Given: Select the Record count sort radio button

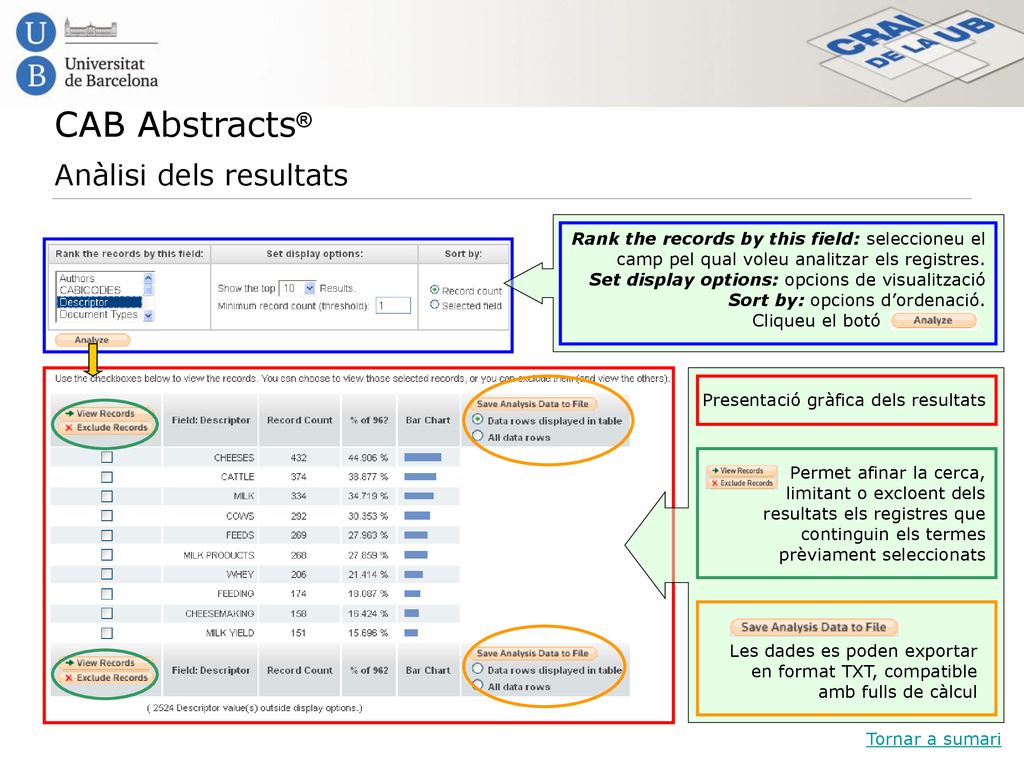Looking at the screenshot, I should coord(434,289).
